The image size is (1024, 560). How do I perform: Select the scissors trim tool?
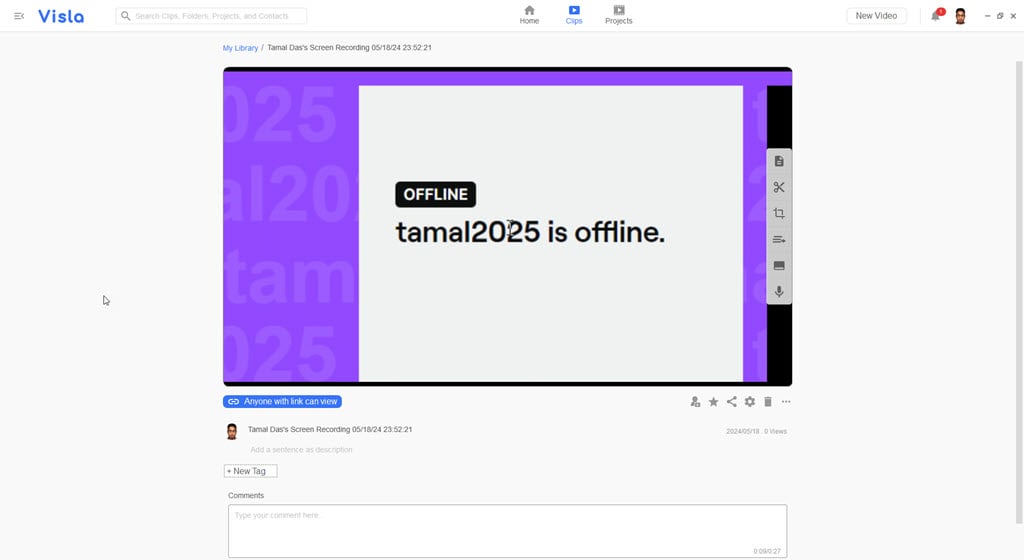point(778,187)
